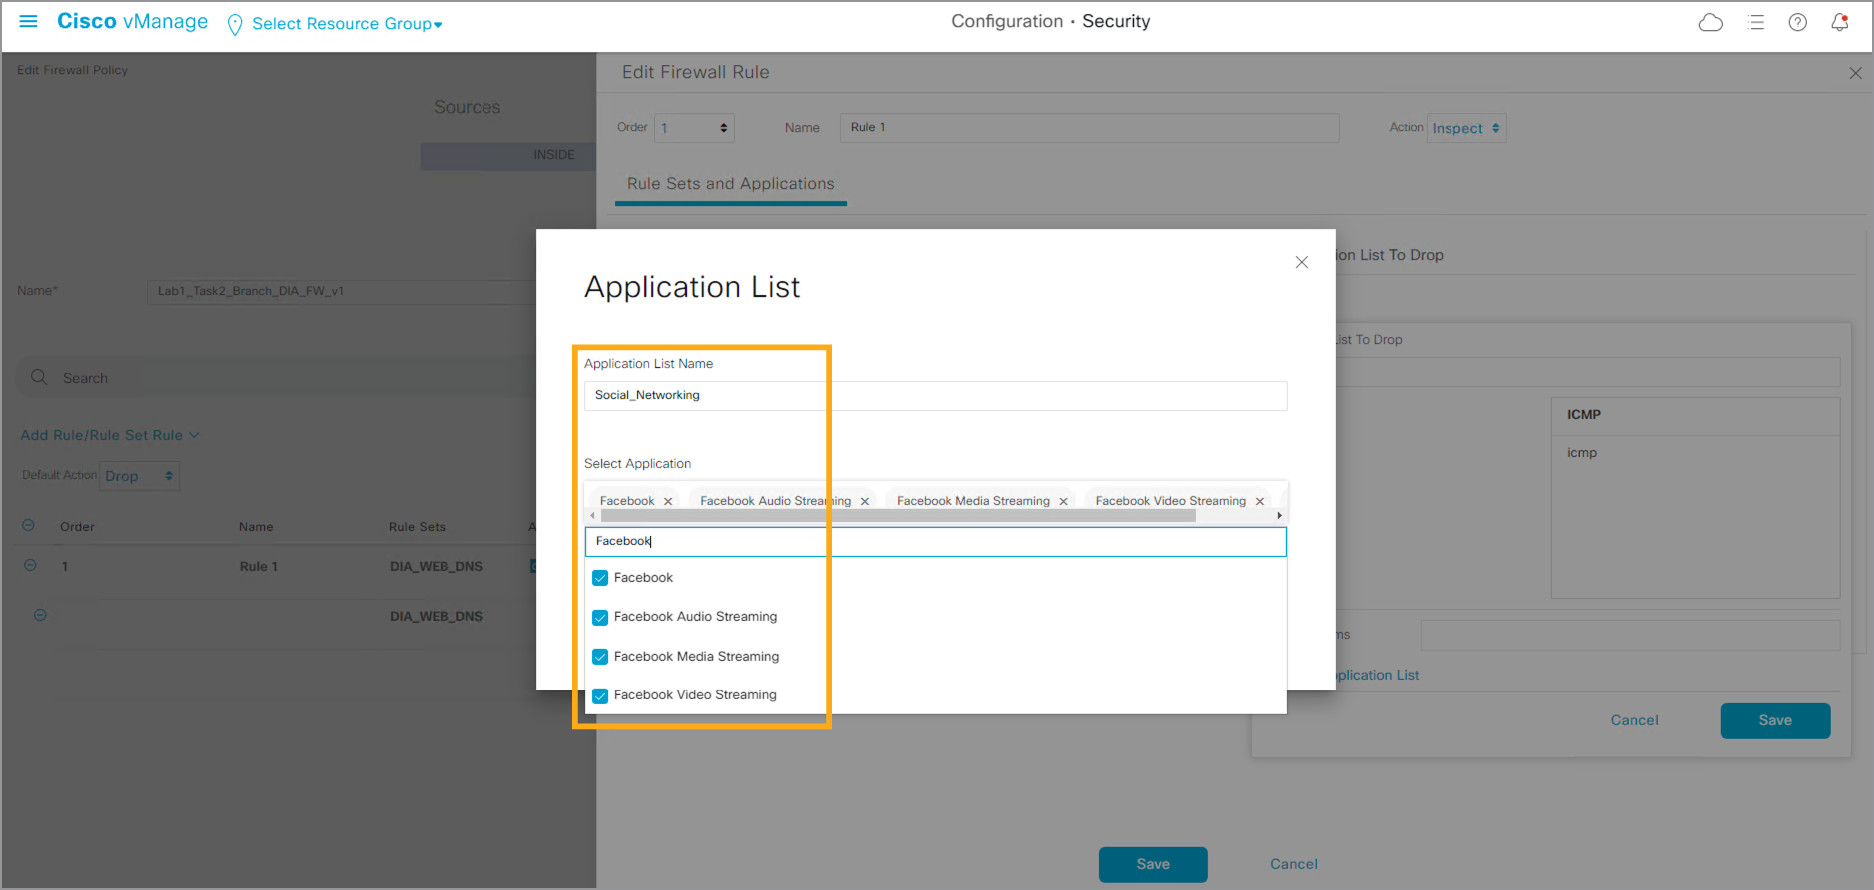This screenshot has height=890, width=1874.
Task: Click Cancel in the Application List To Drop panel
Action: coord(1634,720)
